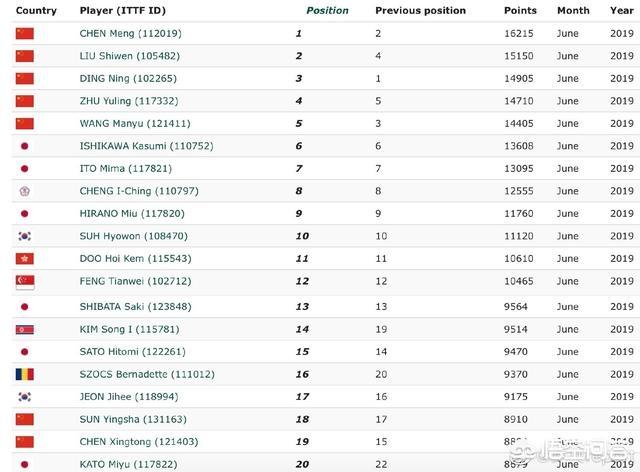Image resolution: width=640 pixels, height=472 pixels.
Task: Click Romania flag beside SZOCS Bernadette
Action: coord(25,374)
